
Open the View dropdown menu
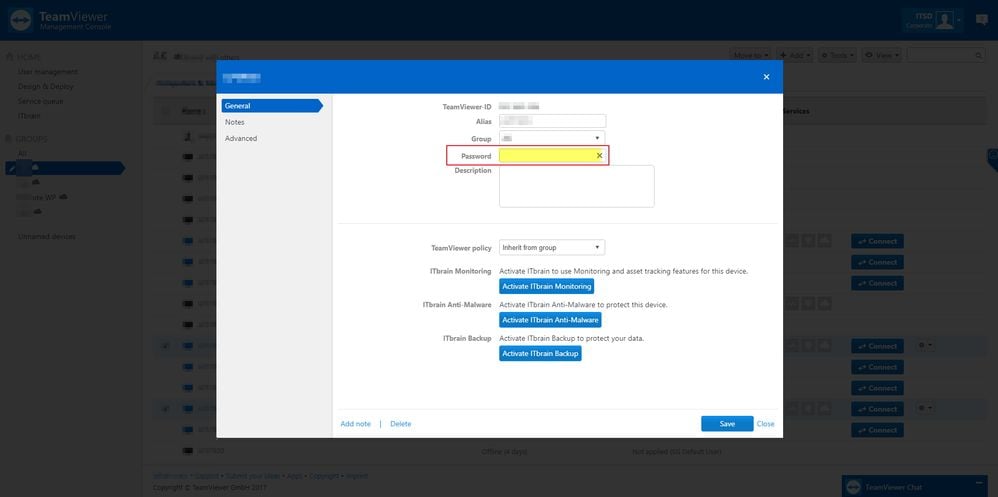coord(882,55)
